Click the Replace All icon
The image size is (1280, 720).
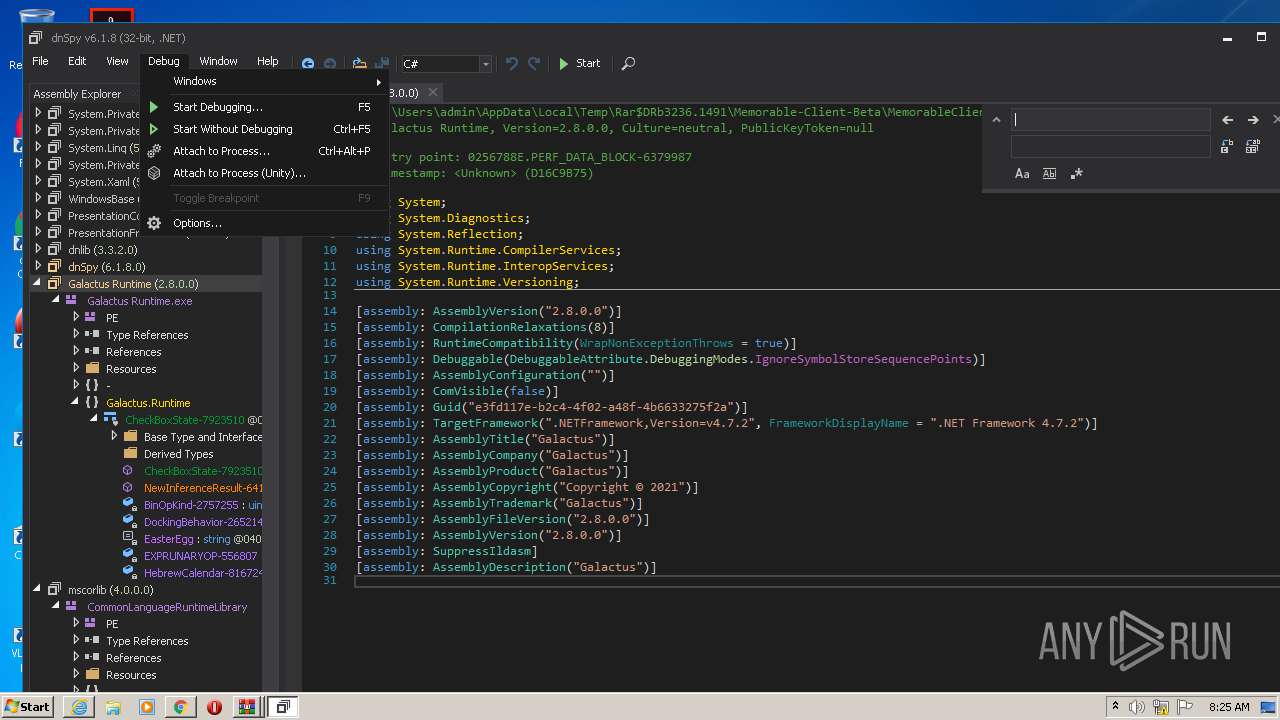(1253, 146)
